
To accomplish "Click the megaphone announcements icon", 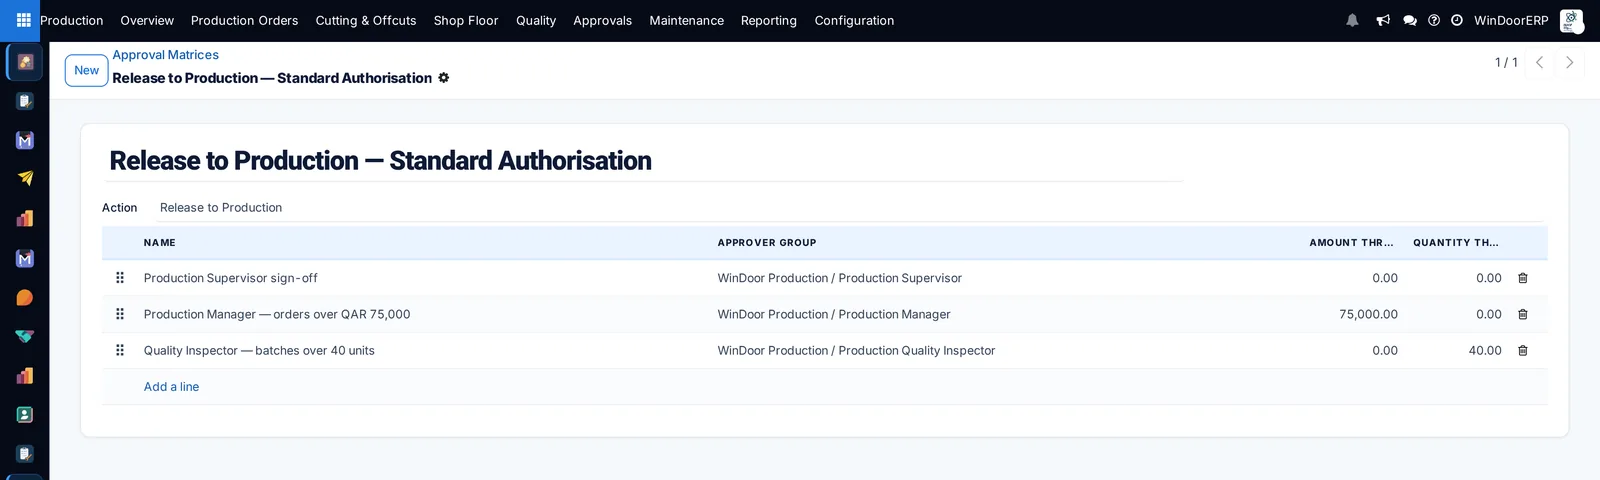I will (1383, 20).
